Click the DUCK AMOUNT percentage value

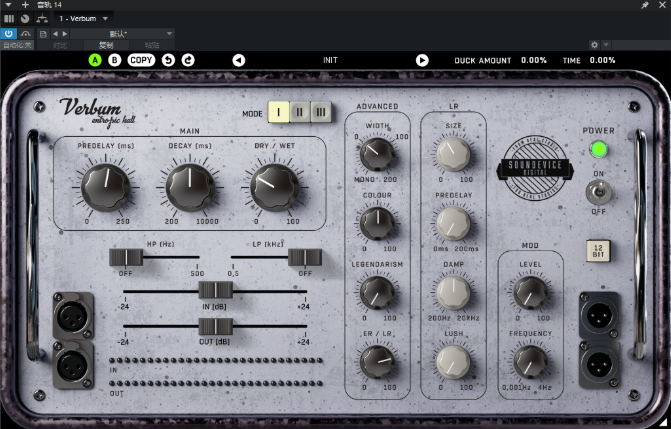point(534,60)
